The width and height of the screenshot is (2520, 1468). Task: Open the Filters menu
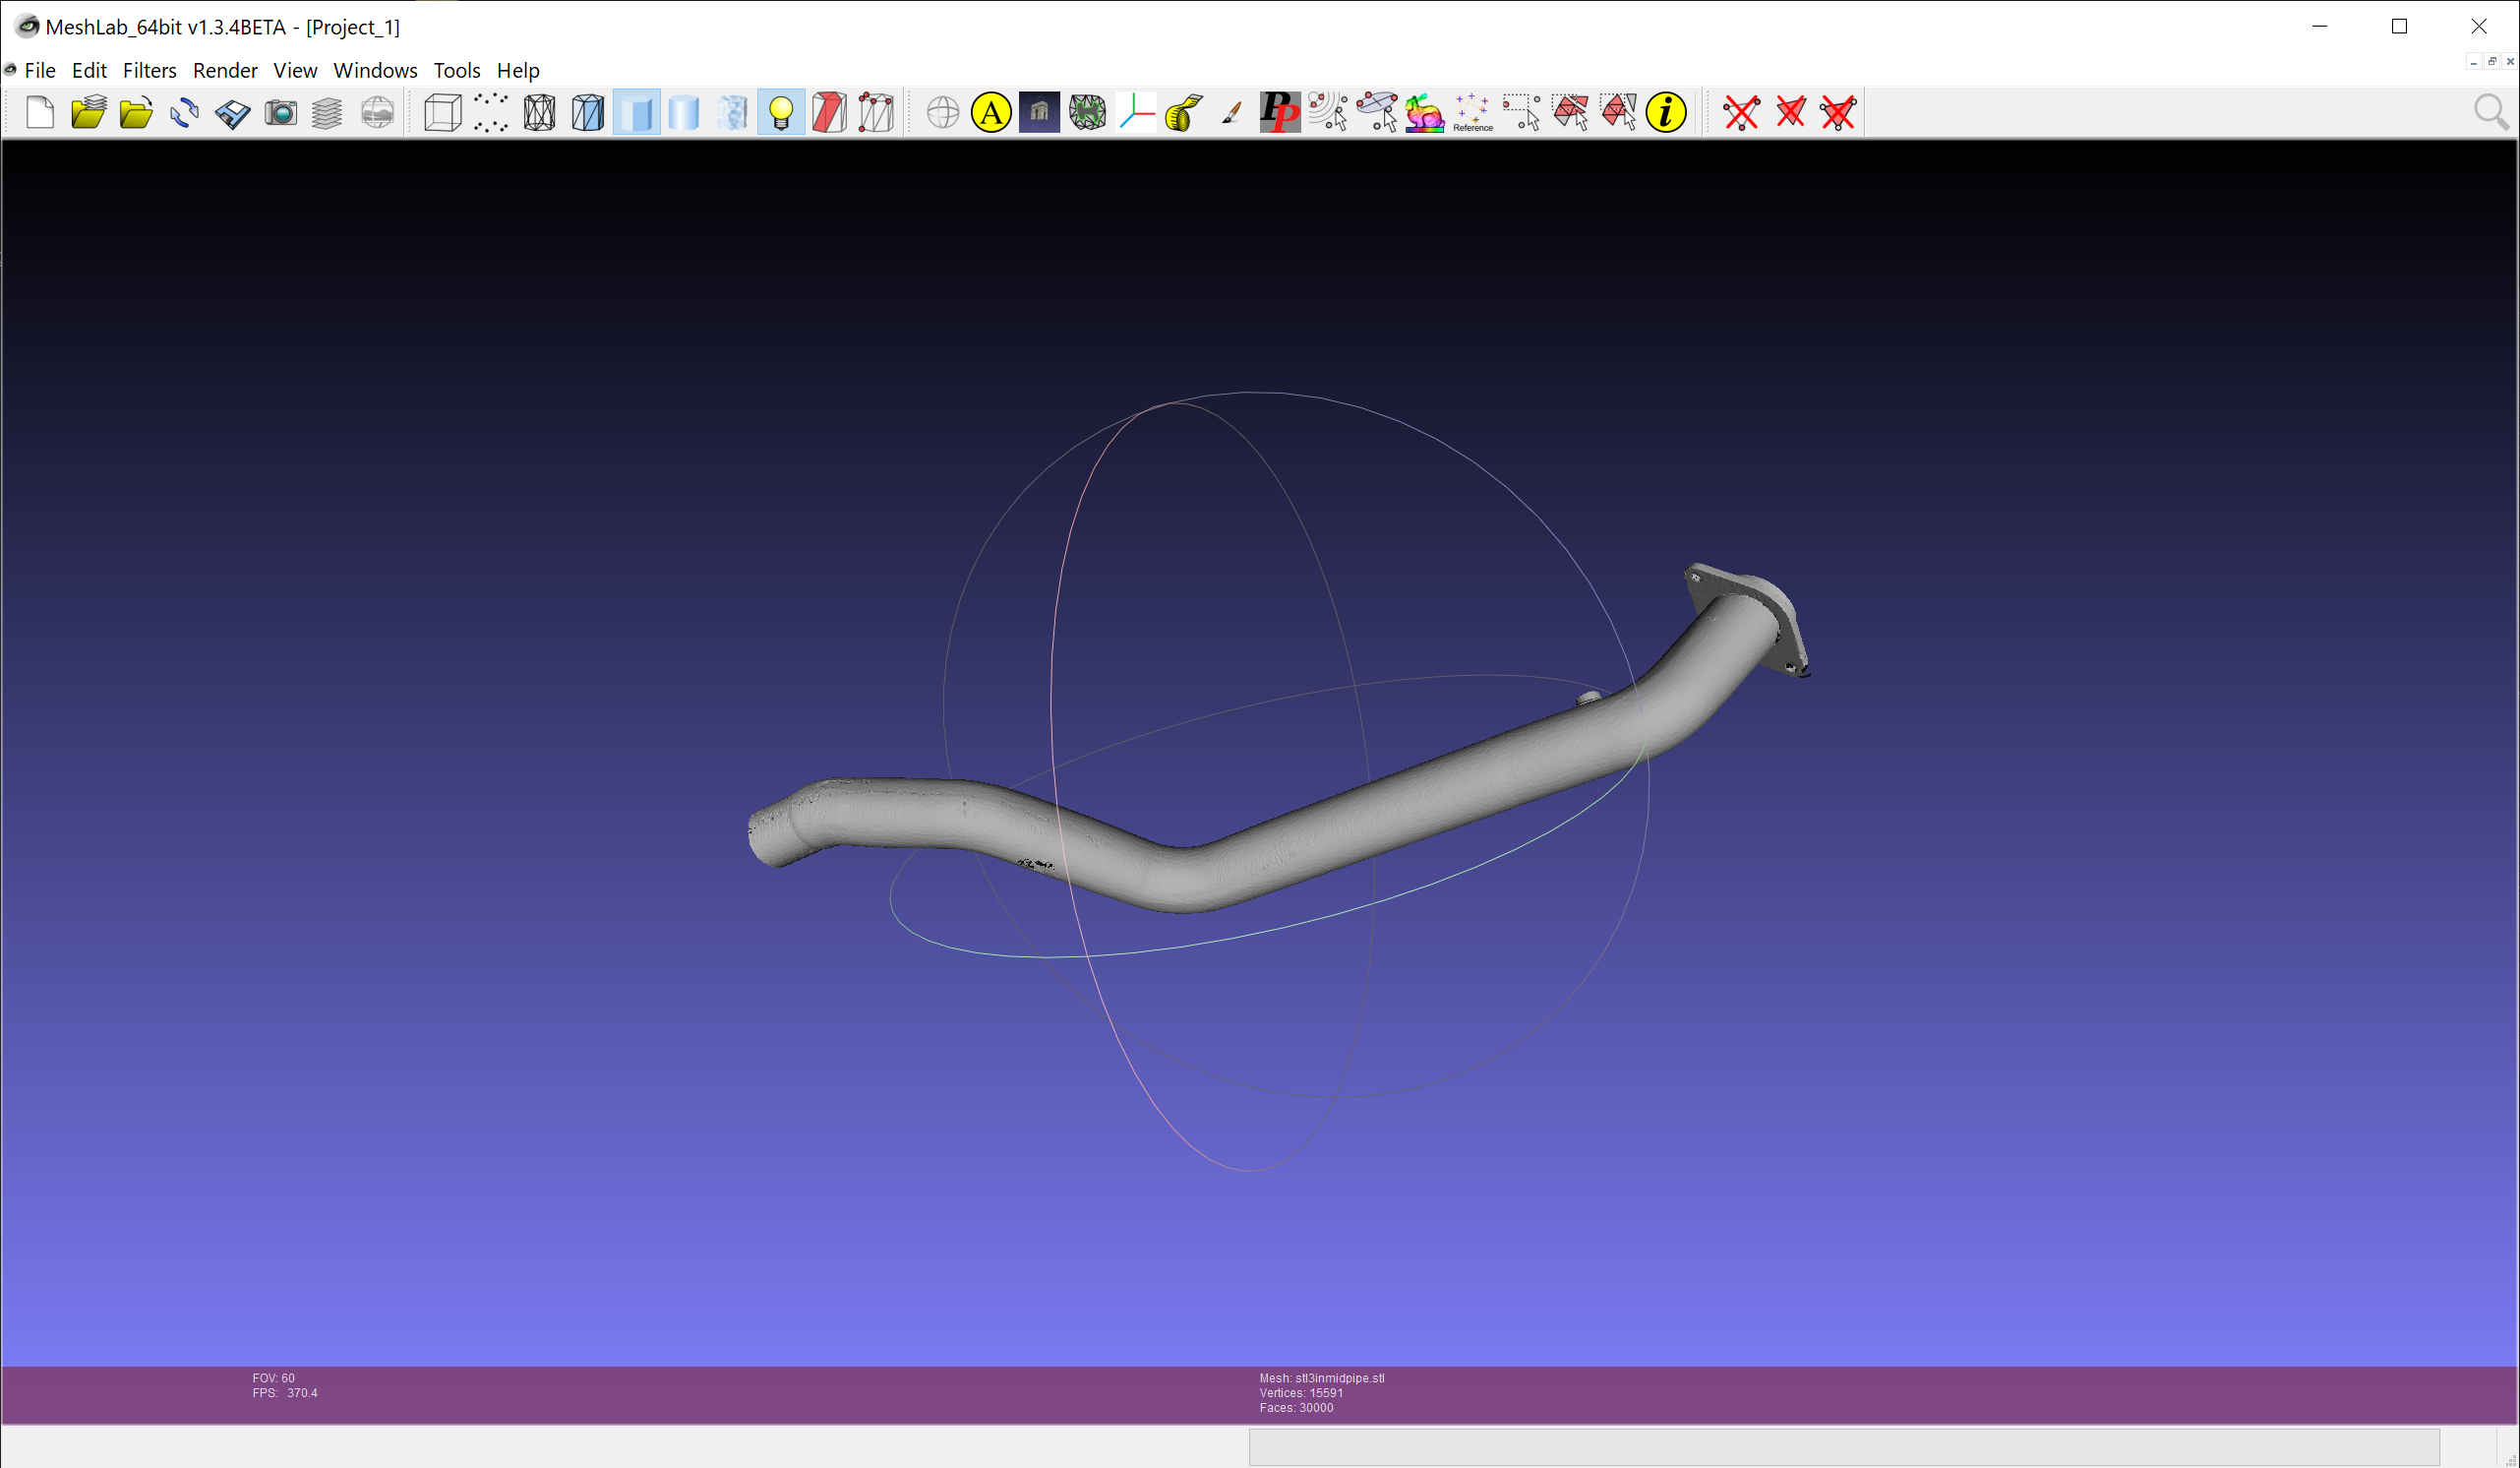click(149, 70)
